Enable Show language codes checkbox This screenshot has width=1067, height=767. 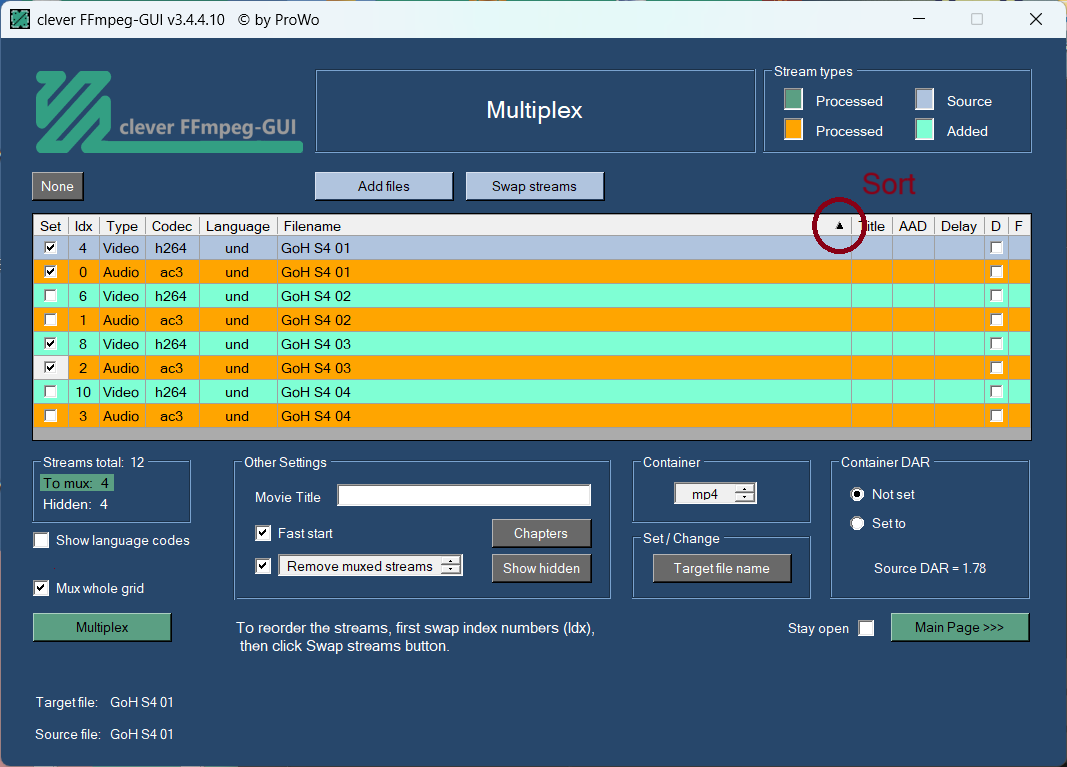(42, 541)
